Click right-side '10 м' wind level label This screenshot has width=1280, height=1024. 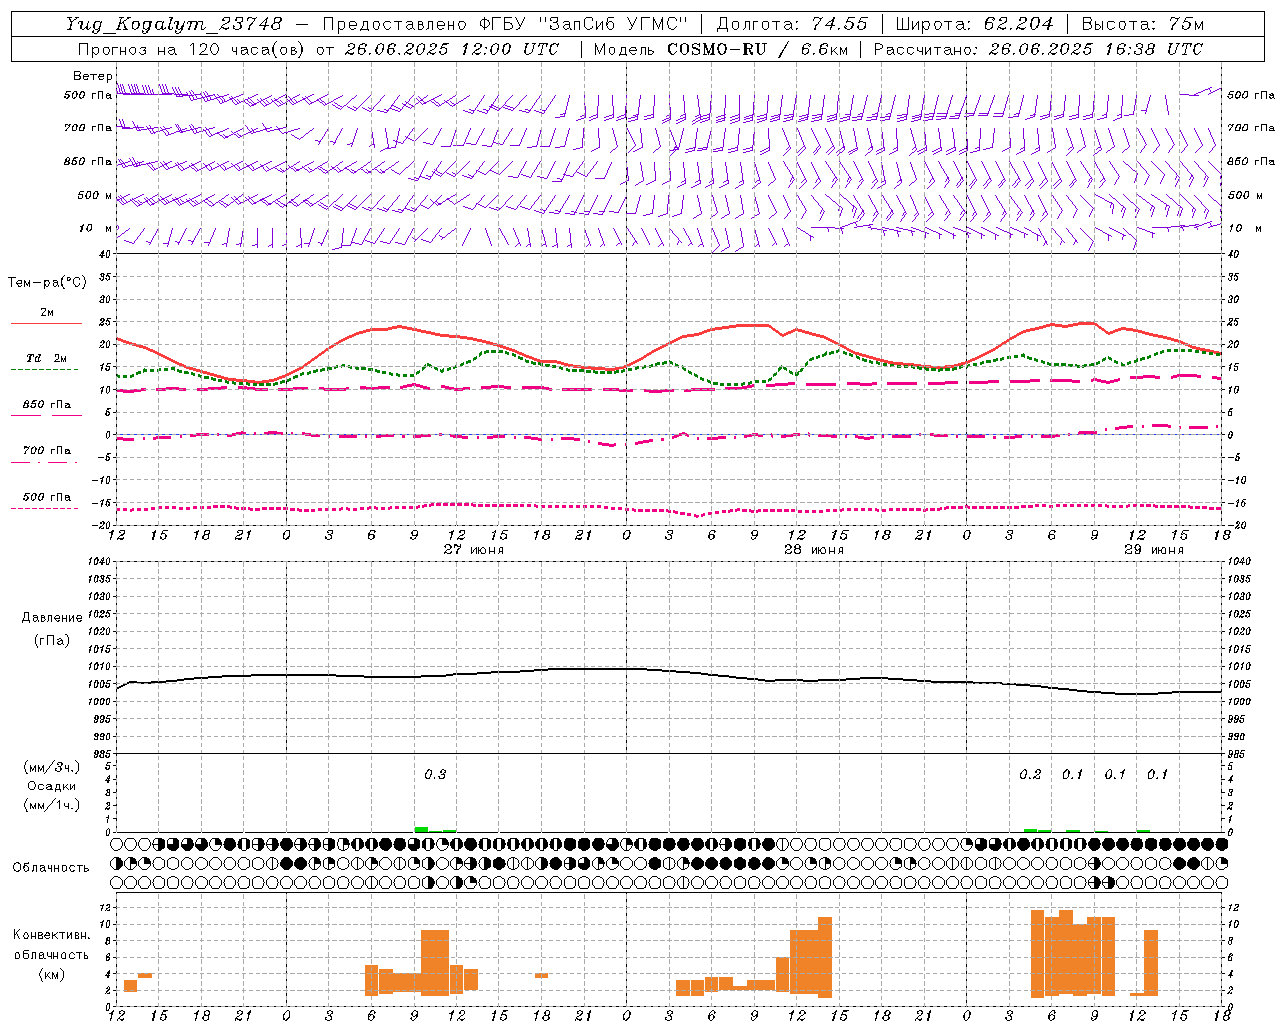[x=1245, y=228]
